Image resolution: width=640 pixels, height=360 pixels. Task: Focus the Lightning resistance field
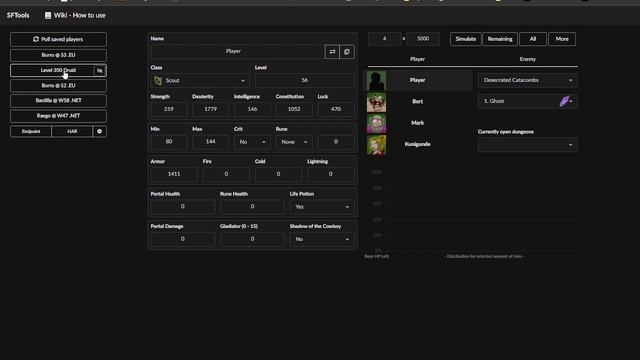(331, 174)
